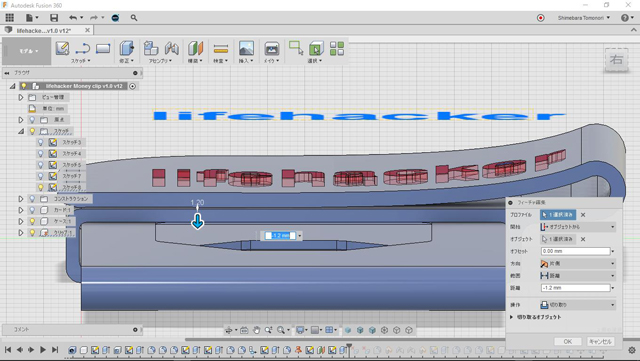
Task: Click プロファイル 1 選択済み selector button
Action: (558, 215)
